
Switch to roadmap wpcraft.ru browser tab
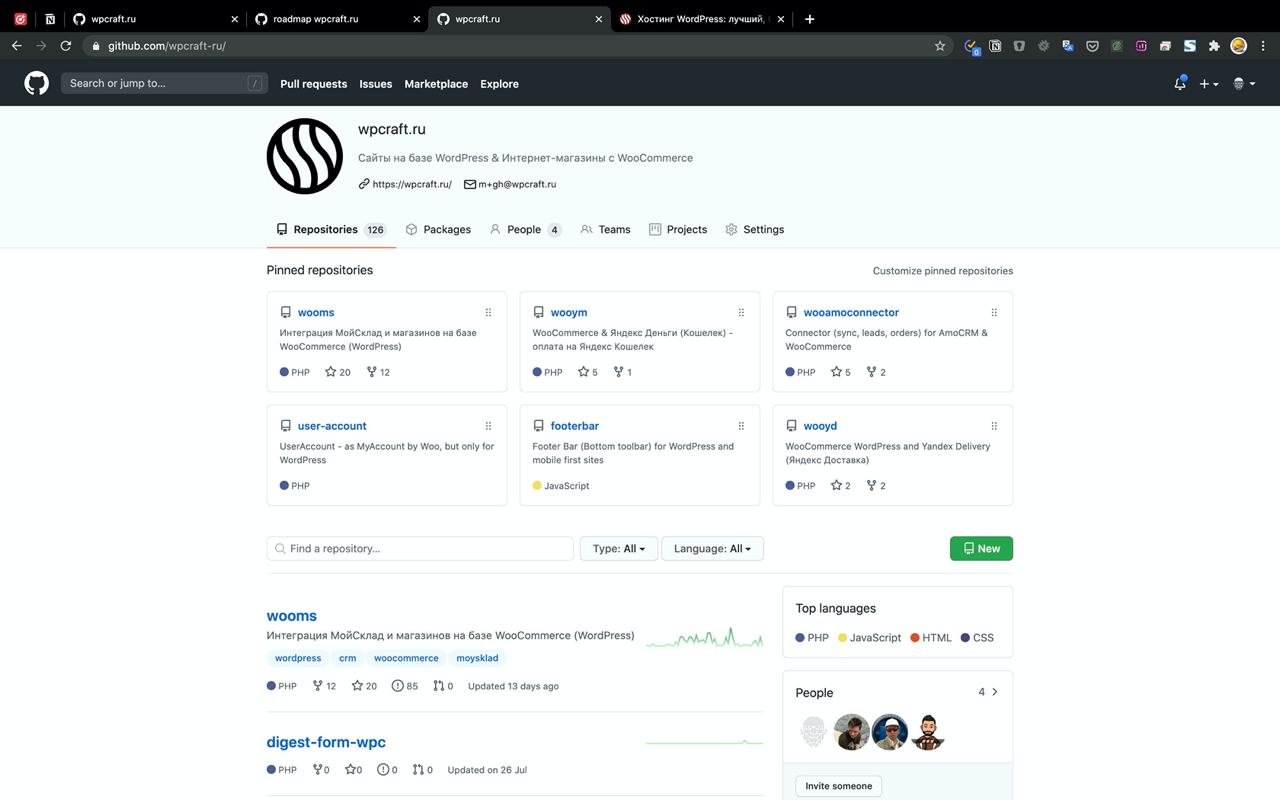(x=336, y=18)
